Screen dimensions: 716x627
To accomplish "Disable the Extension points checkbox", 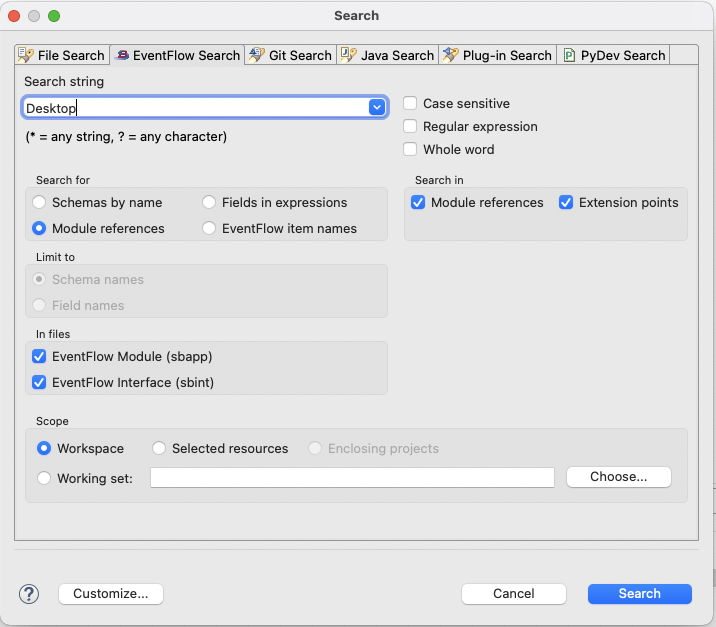I will [566, 203].
